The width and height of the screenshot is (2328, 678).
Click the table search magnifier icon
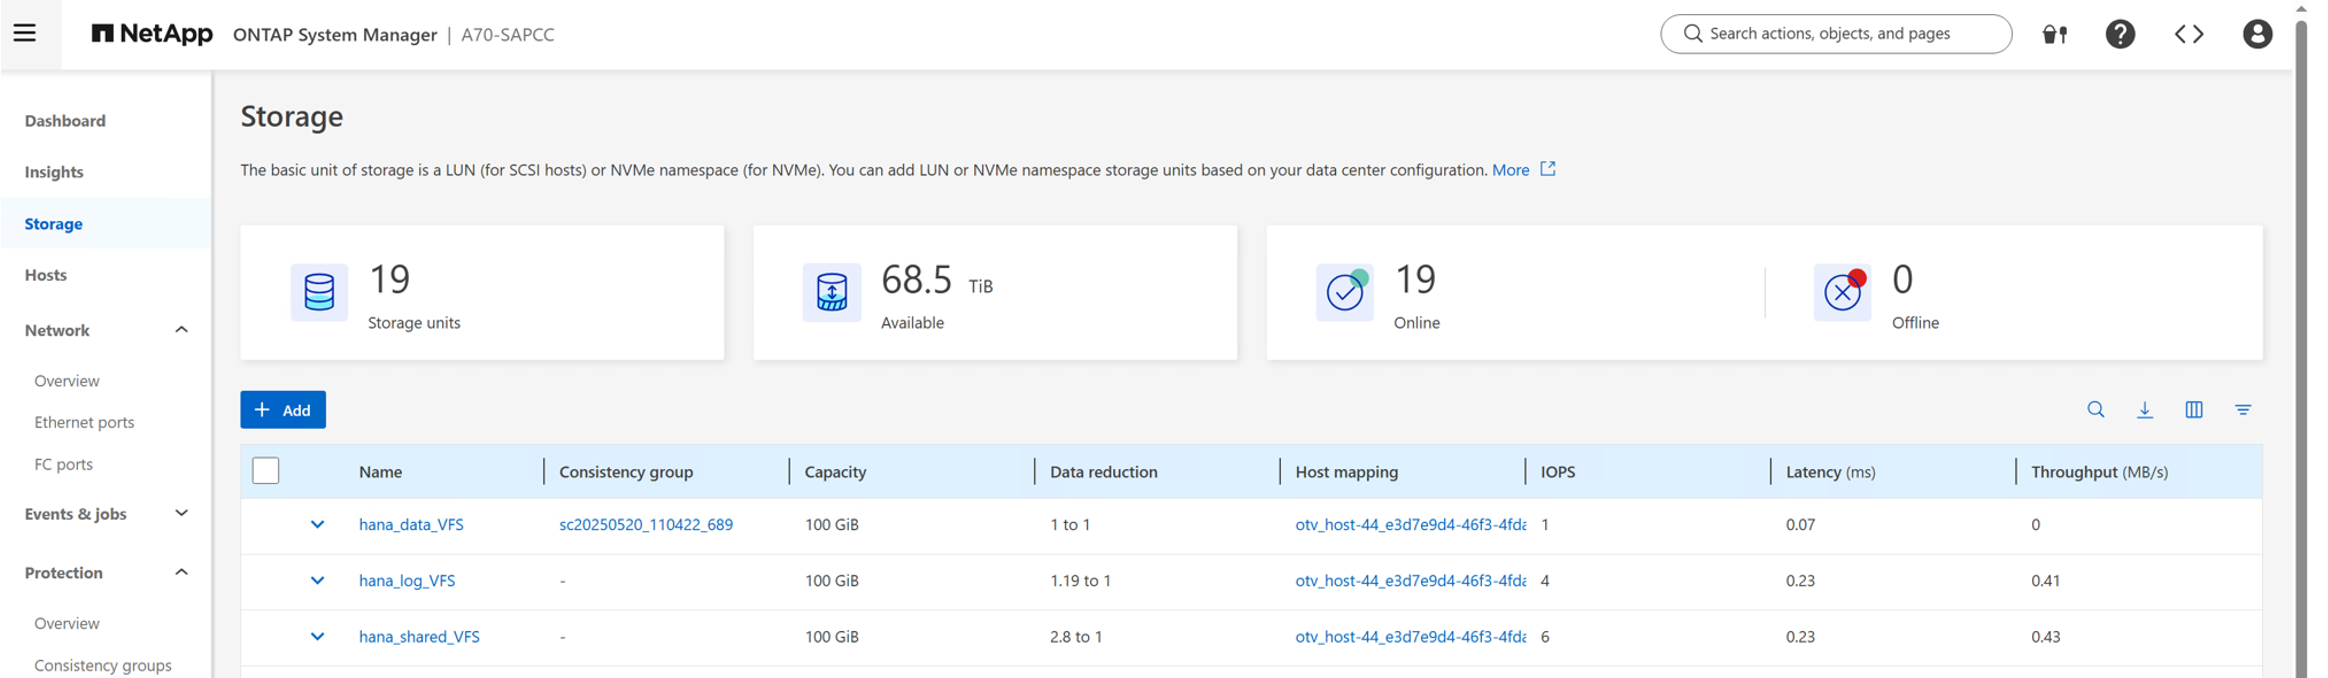pyautogui.click(x=2095, y=409)
